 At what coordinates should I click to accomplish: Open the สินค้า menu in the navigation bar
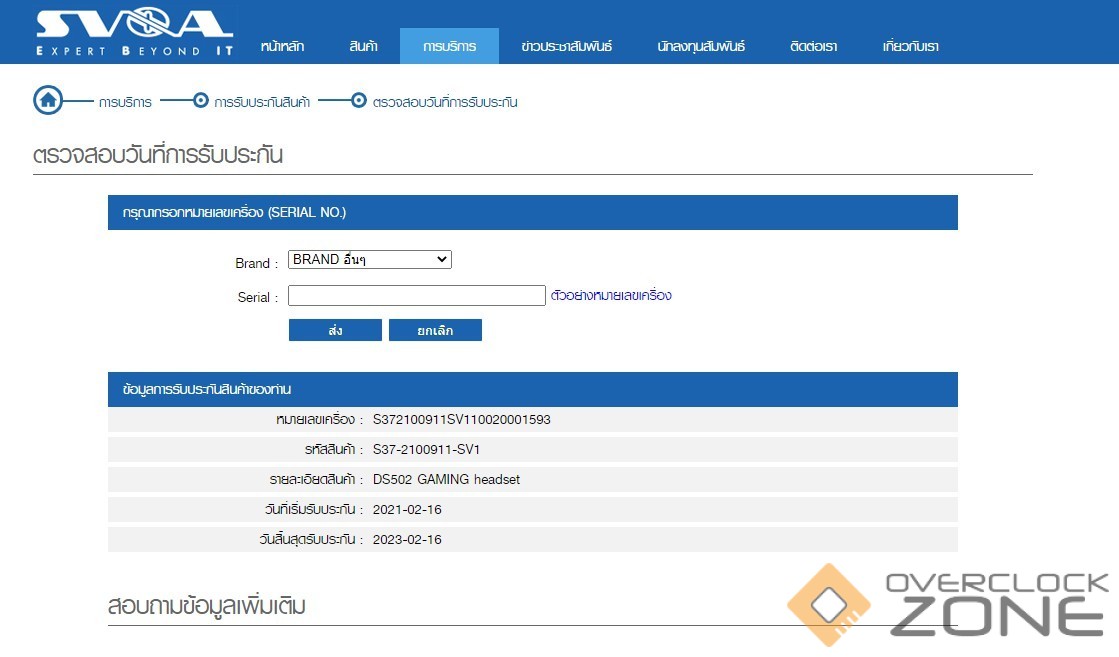(x=363, y=47)
